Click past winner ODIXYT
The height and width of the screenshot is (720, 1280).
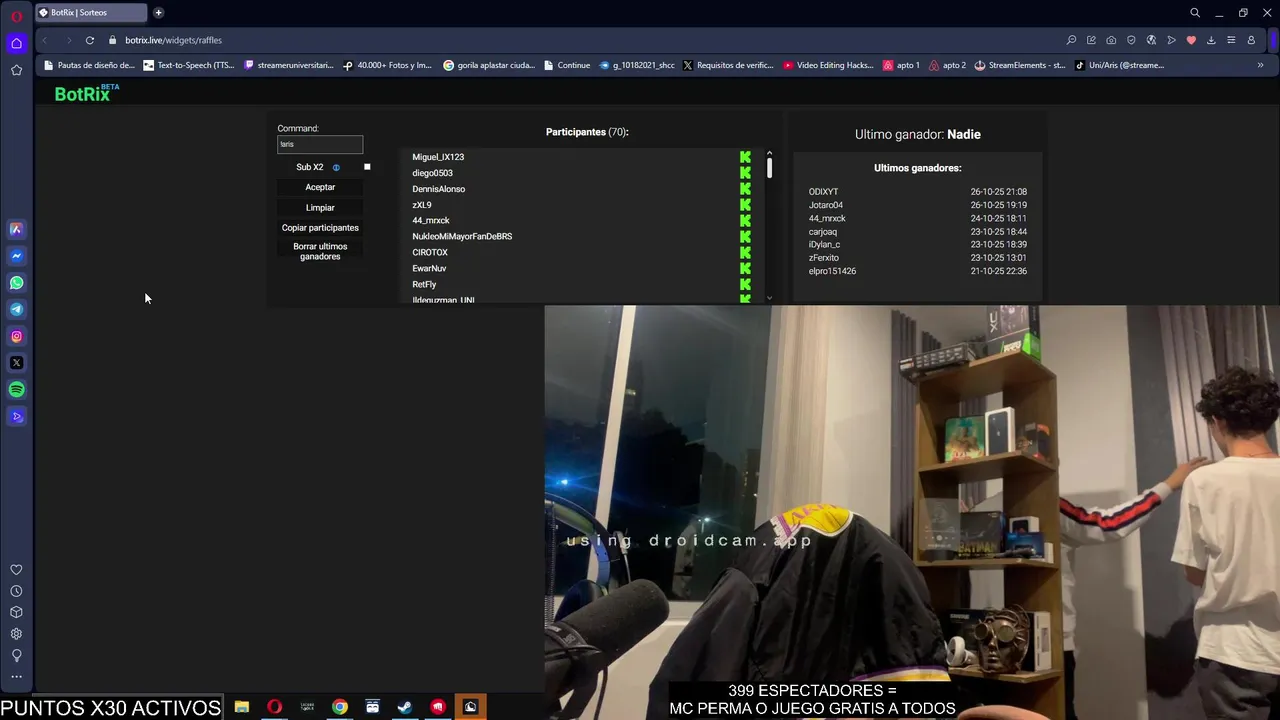(823, 192)
